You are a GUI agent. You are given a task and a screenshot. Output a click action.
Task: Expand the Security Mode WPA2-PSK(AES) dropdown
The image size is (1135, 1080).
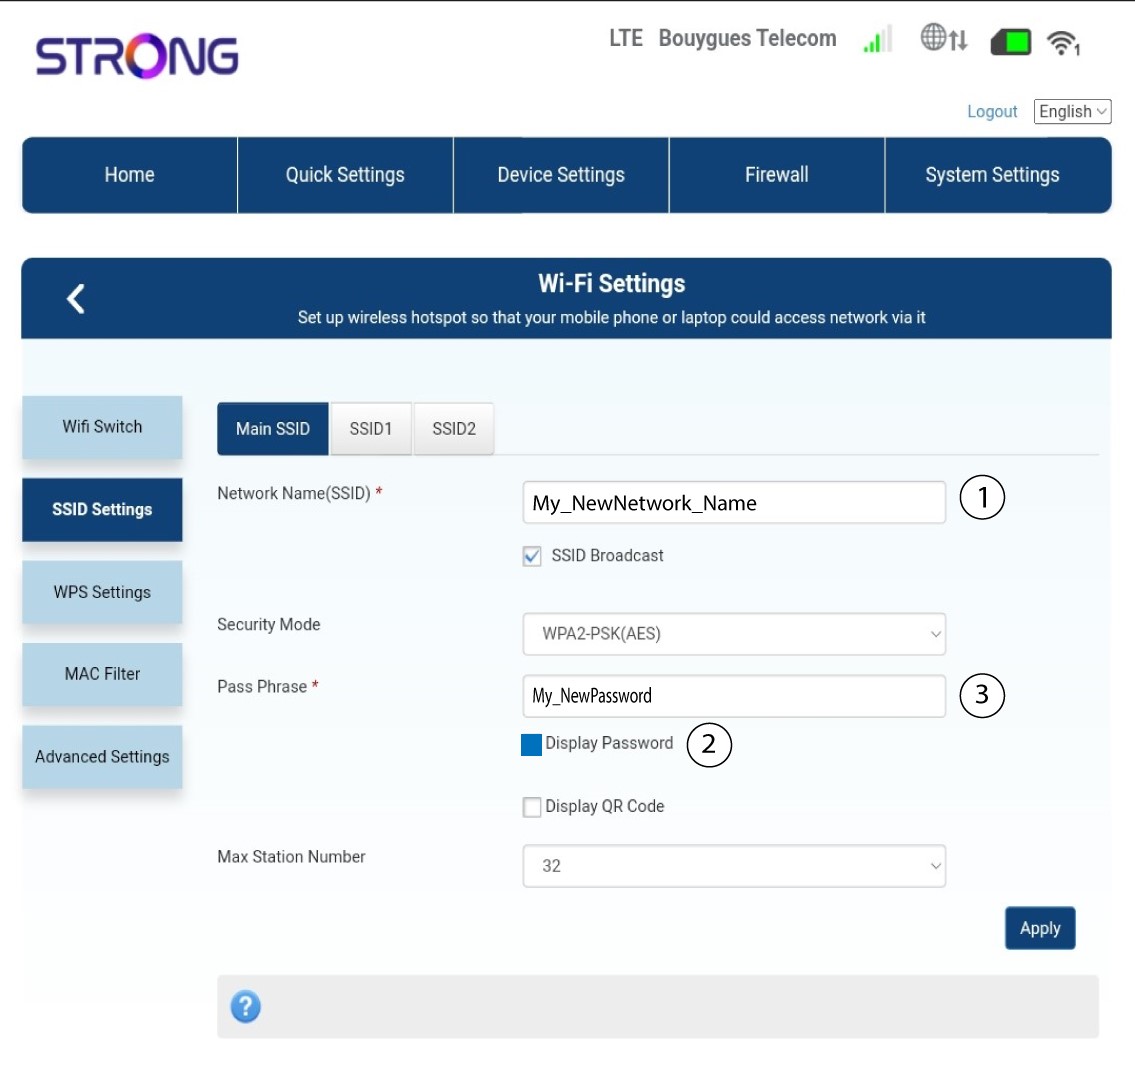pyautogui.click(x=734, y=634)
